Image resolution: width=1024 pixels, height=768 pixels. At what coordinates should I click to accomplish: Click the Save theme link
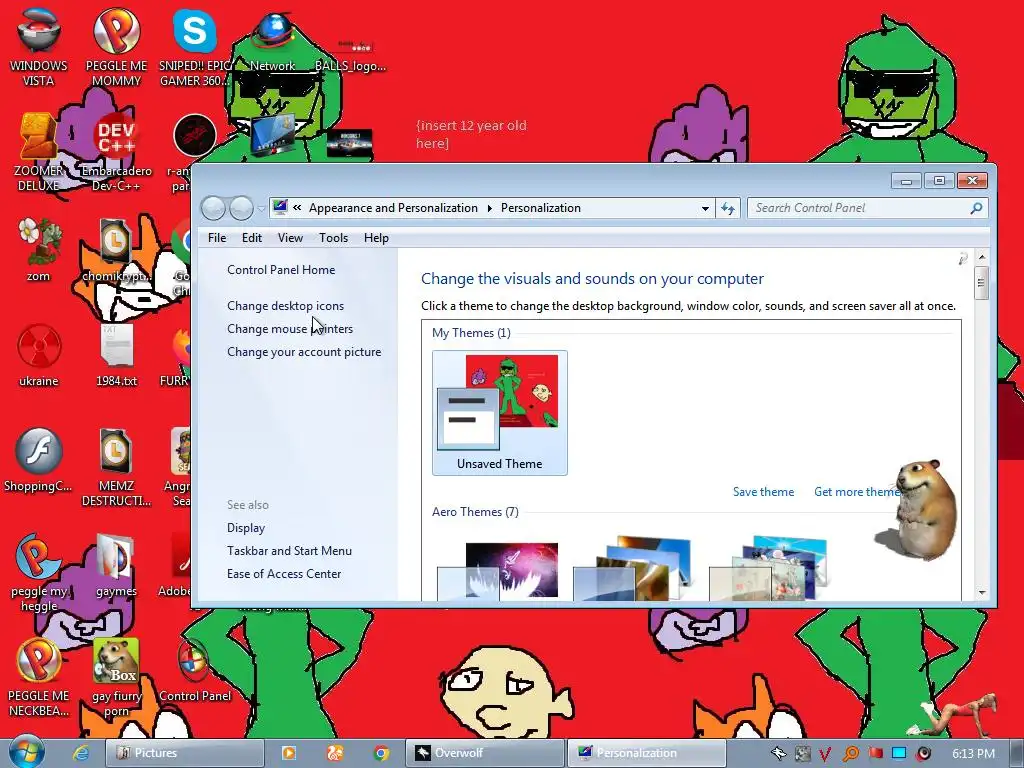click(763, 492)
